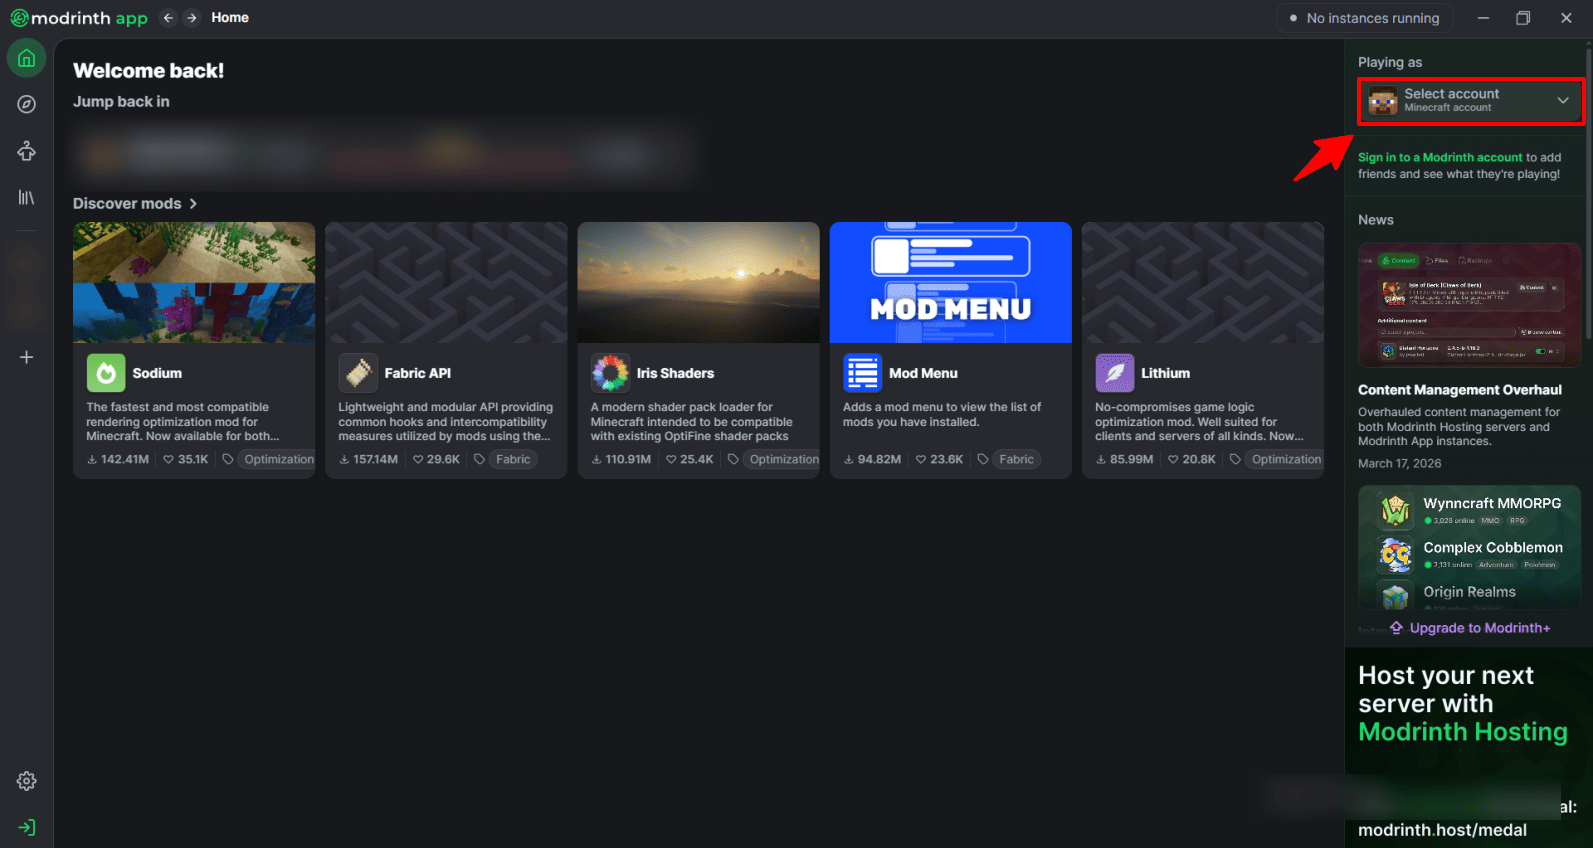Image resolution: width=1593 pixels, height=848 pixels.
Task: Expand the Discover mods section
Action: point(135,203)
